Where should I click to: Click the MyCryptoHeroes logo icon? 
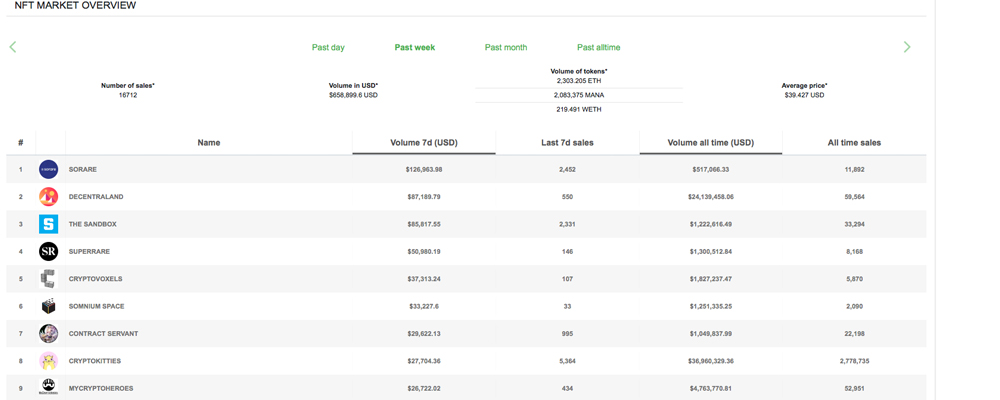48,387
